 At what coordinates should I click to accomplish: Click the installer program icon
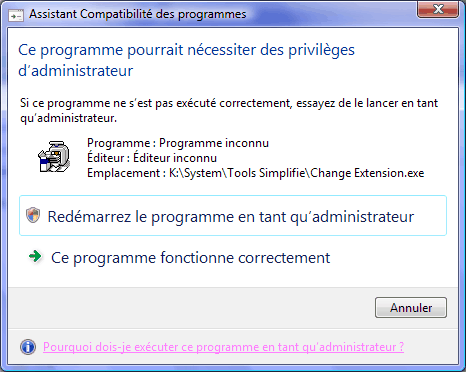click(55, 157)
